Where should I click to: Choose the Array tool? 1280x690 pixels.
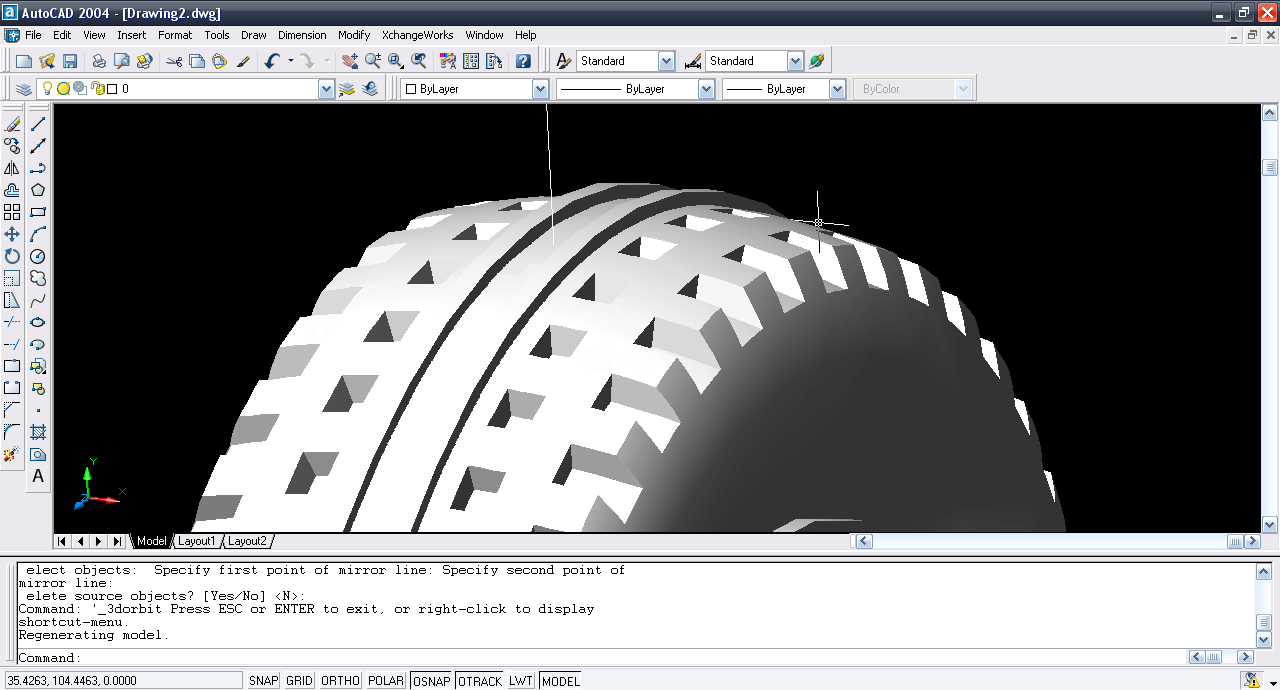tap(12, 212)
